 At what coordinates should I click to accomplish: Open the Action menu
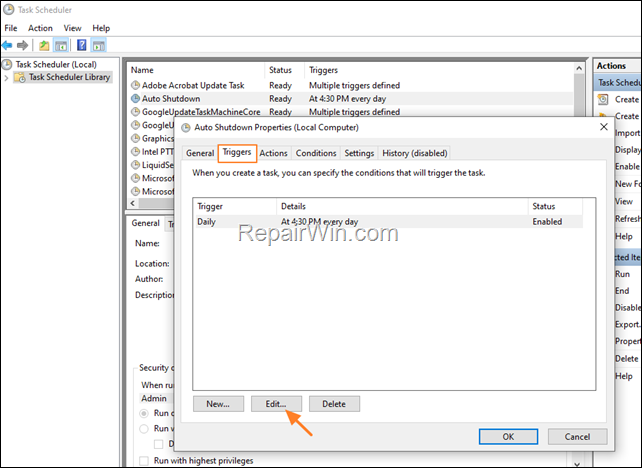click(x=40, y=28)
